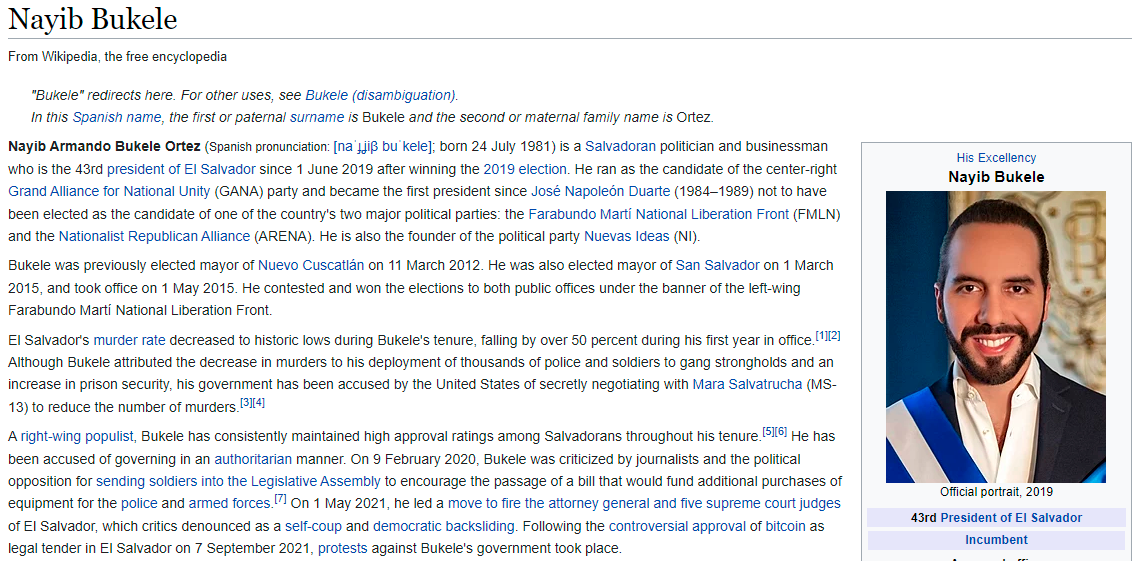Jump to citation [3]

pos(246,403)
